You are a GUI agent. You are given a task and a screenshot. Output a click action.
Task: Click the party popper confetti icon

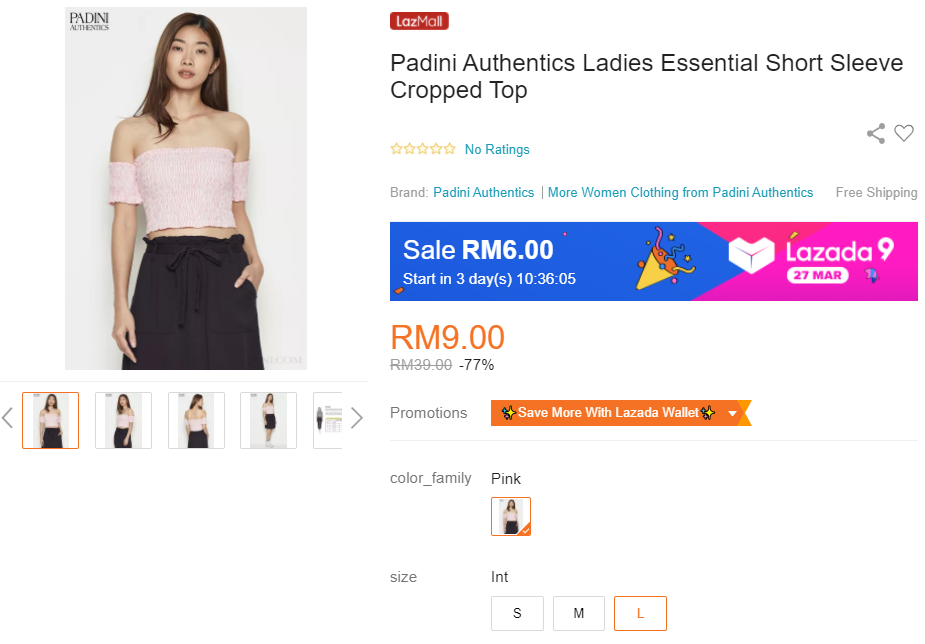665,260
